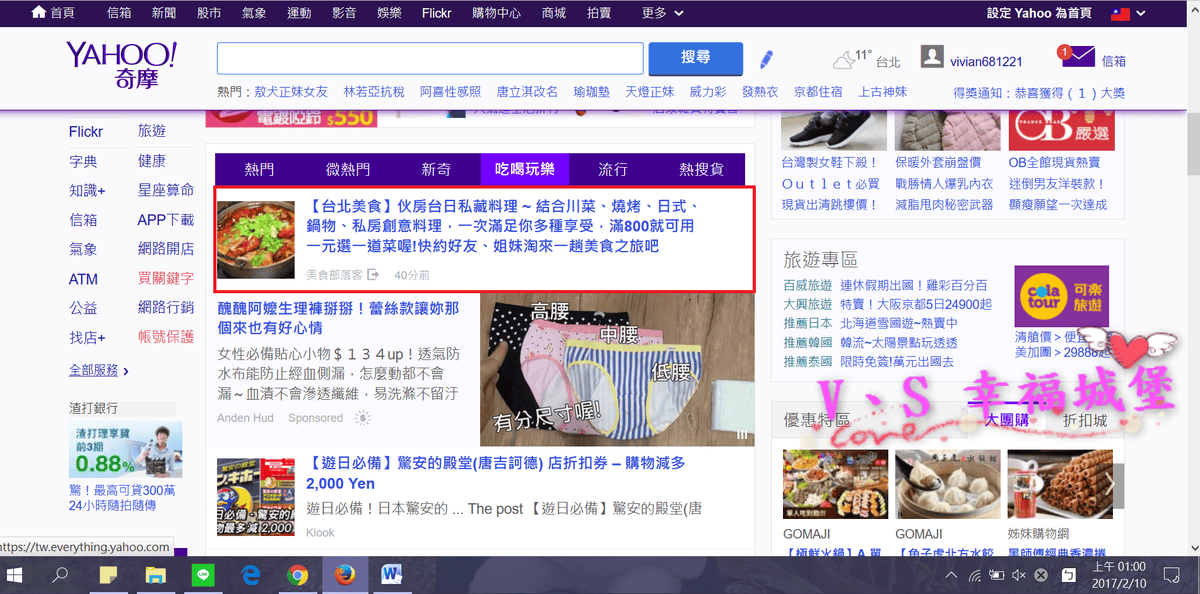Open the mail envelope icon with notification badge
This screenshot has height=594, width=1200.
tap(1077, 57)
